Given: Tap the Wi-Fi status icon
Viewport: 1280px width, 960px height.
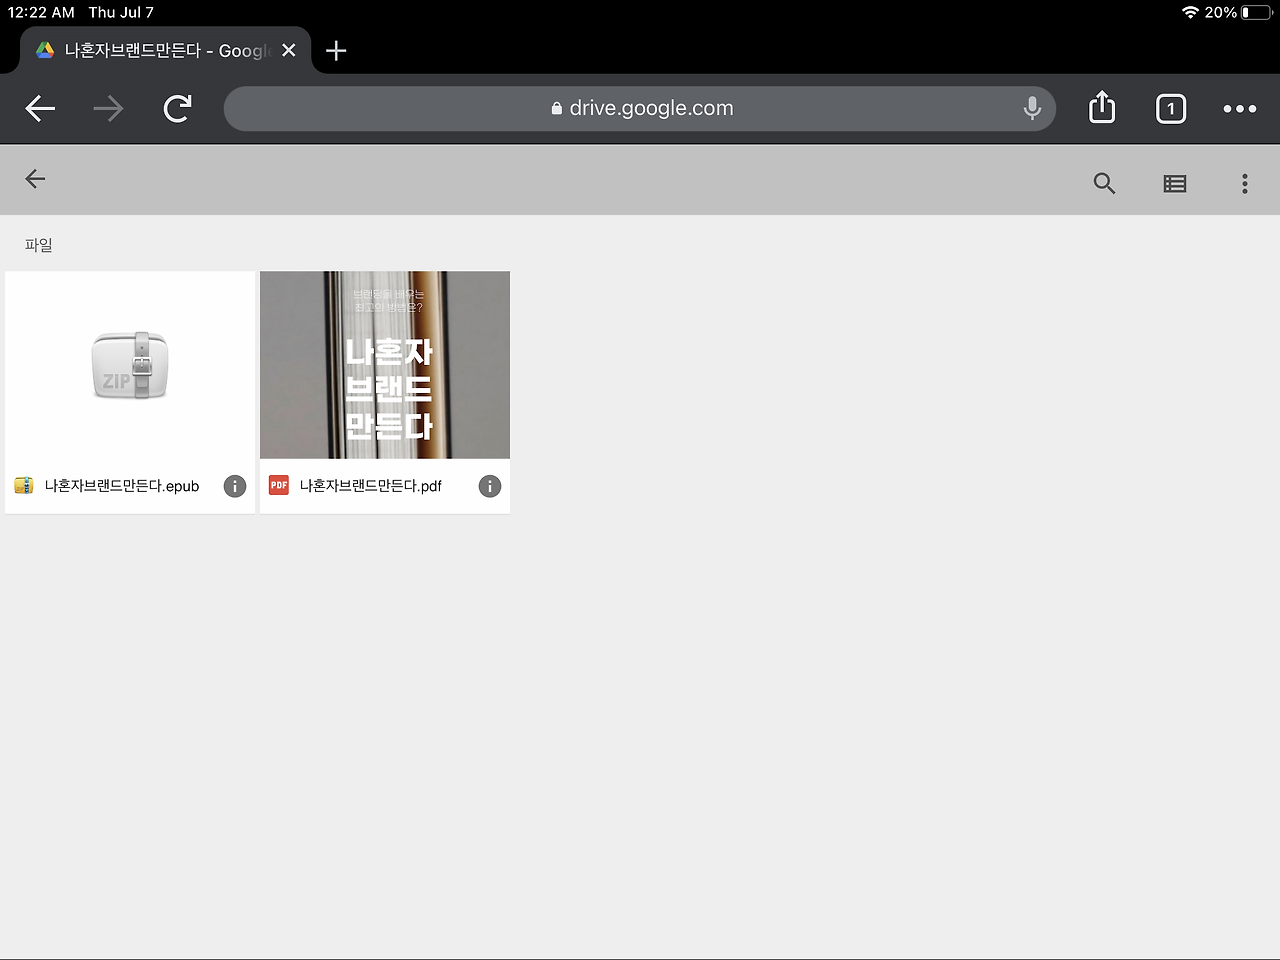Looking at the screenshot, I should pyautogui.click(x=1190, y=12).
